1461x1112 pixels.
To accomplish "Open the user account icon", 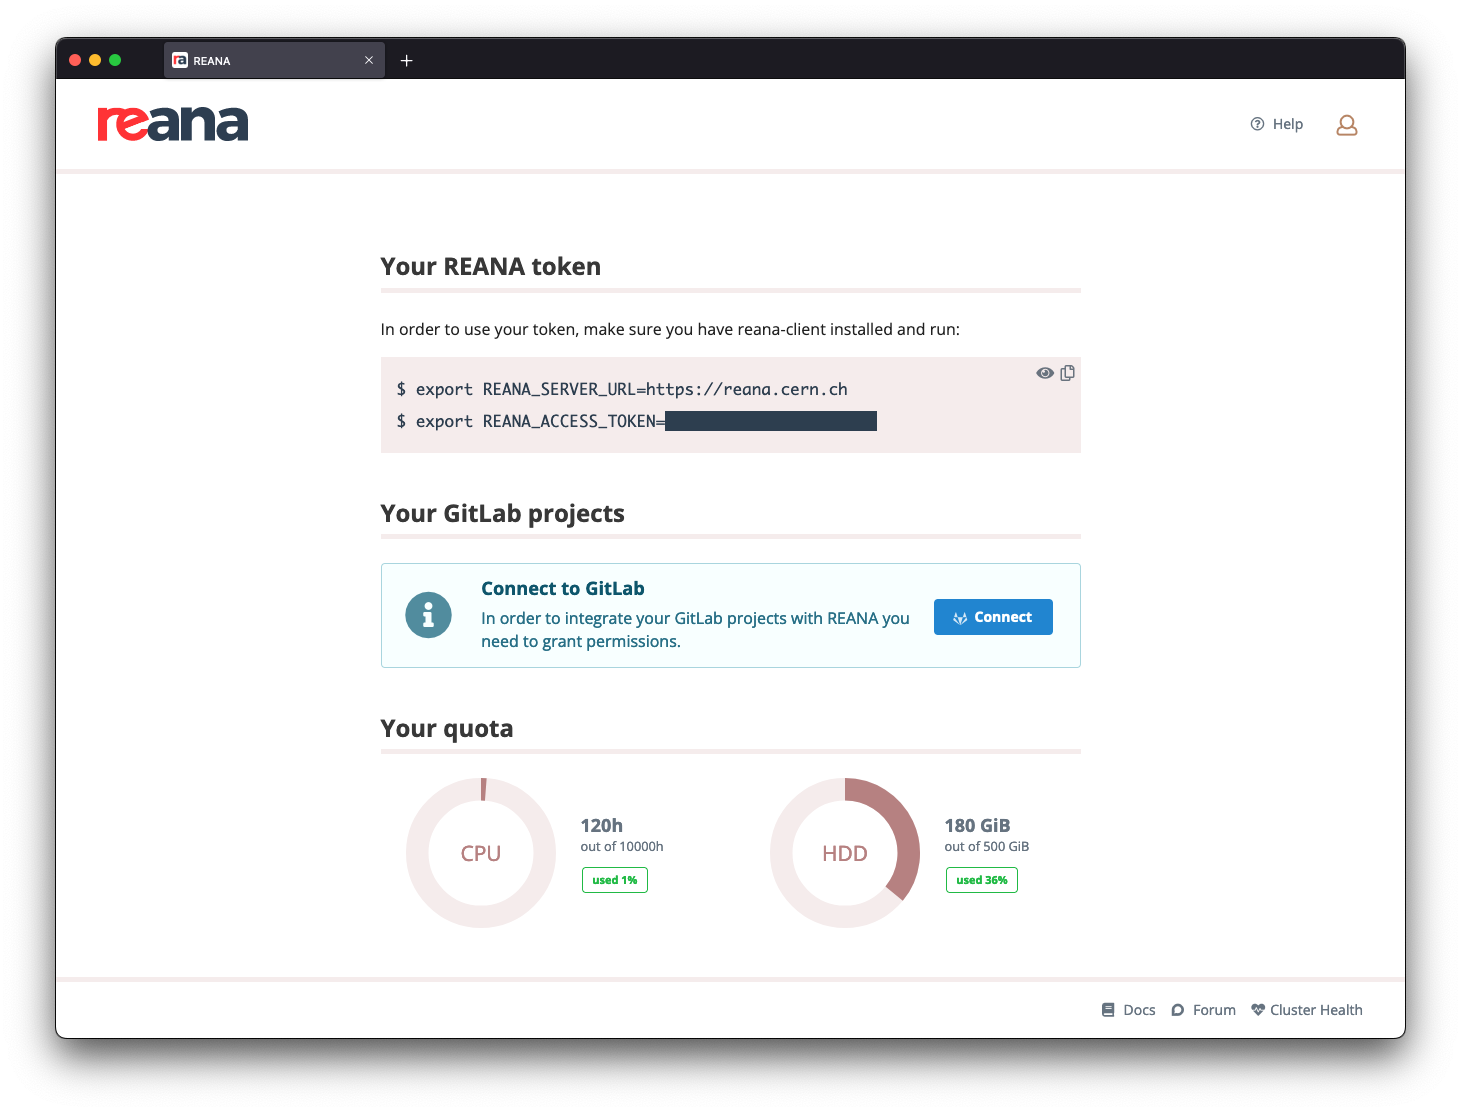I will coord(1346,124).
